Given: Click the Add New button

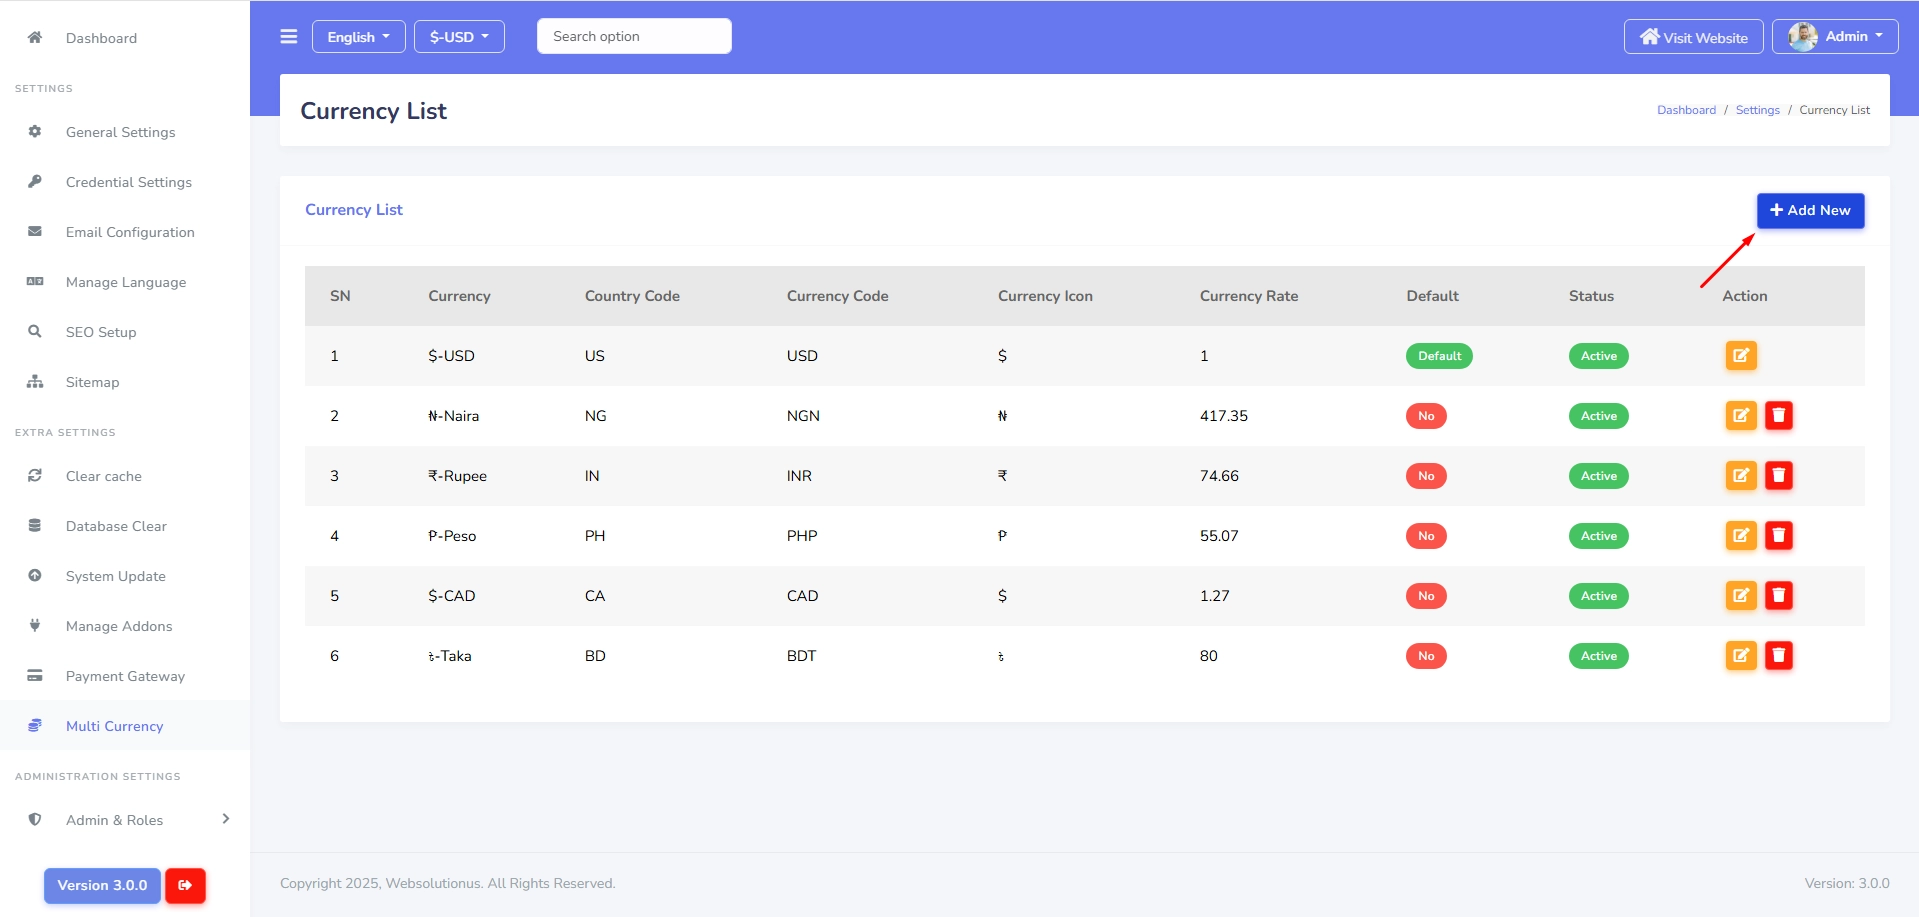Looking at the screenshot, I should click(x=1810, y=211).
